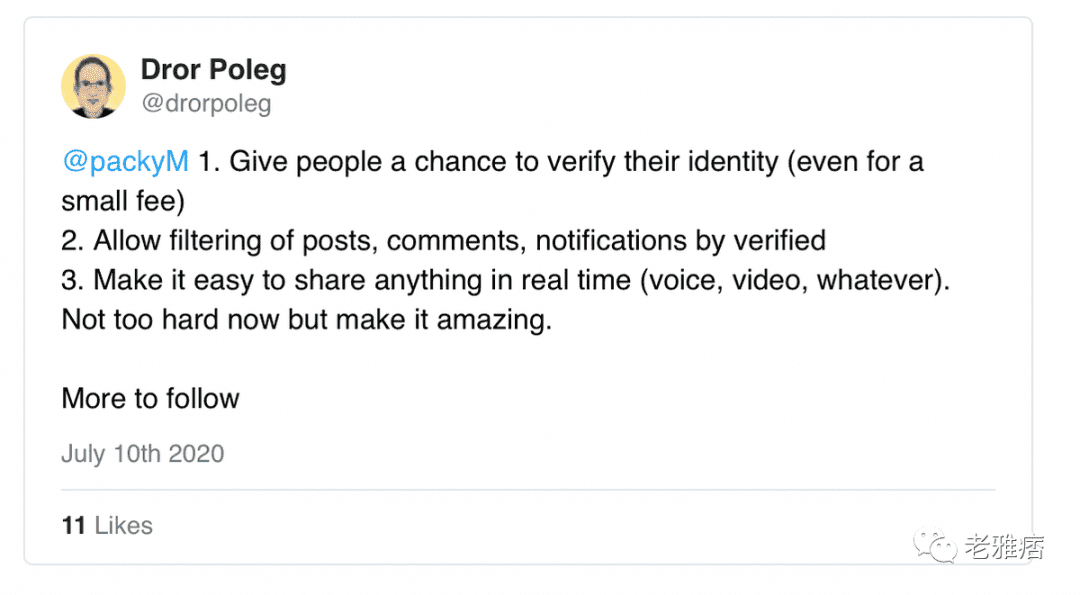Click the word 'verified' in the tweet
This screenshot has width=1080, height=595.
779,240
